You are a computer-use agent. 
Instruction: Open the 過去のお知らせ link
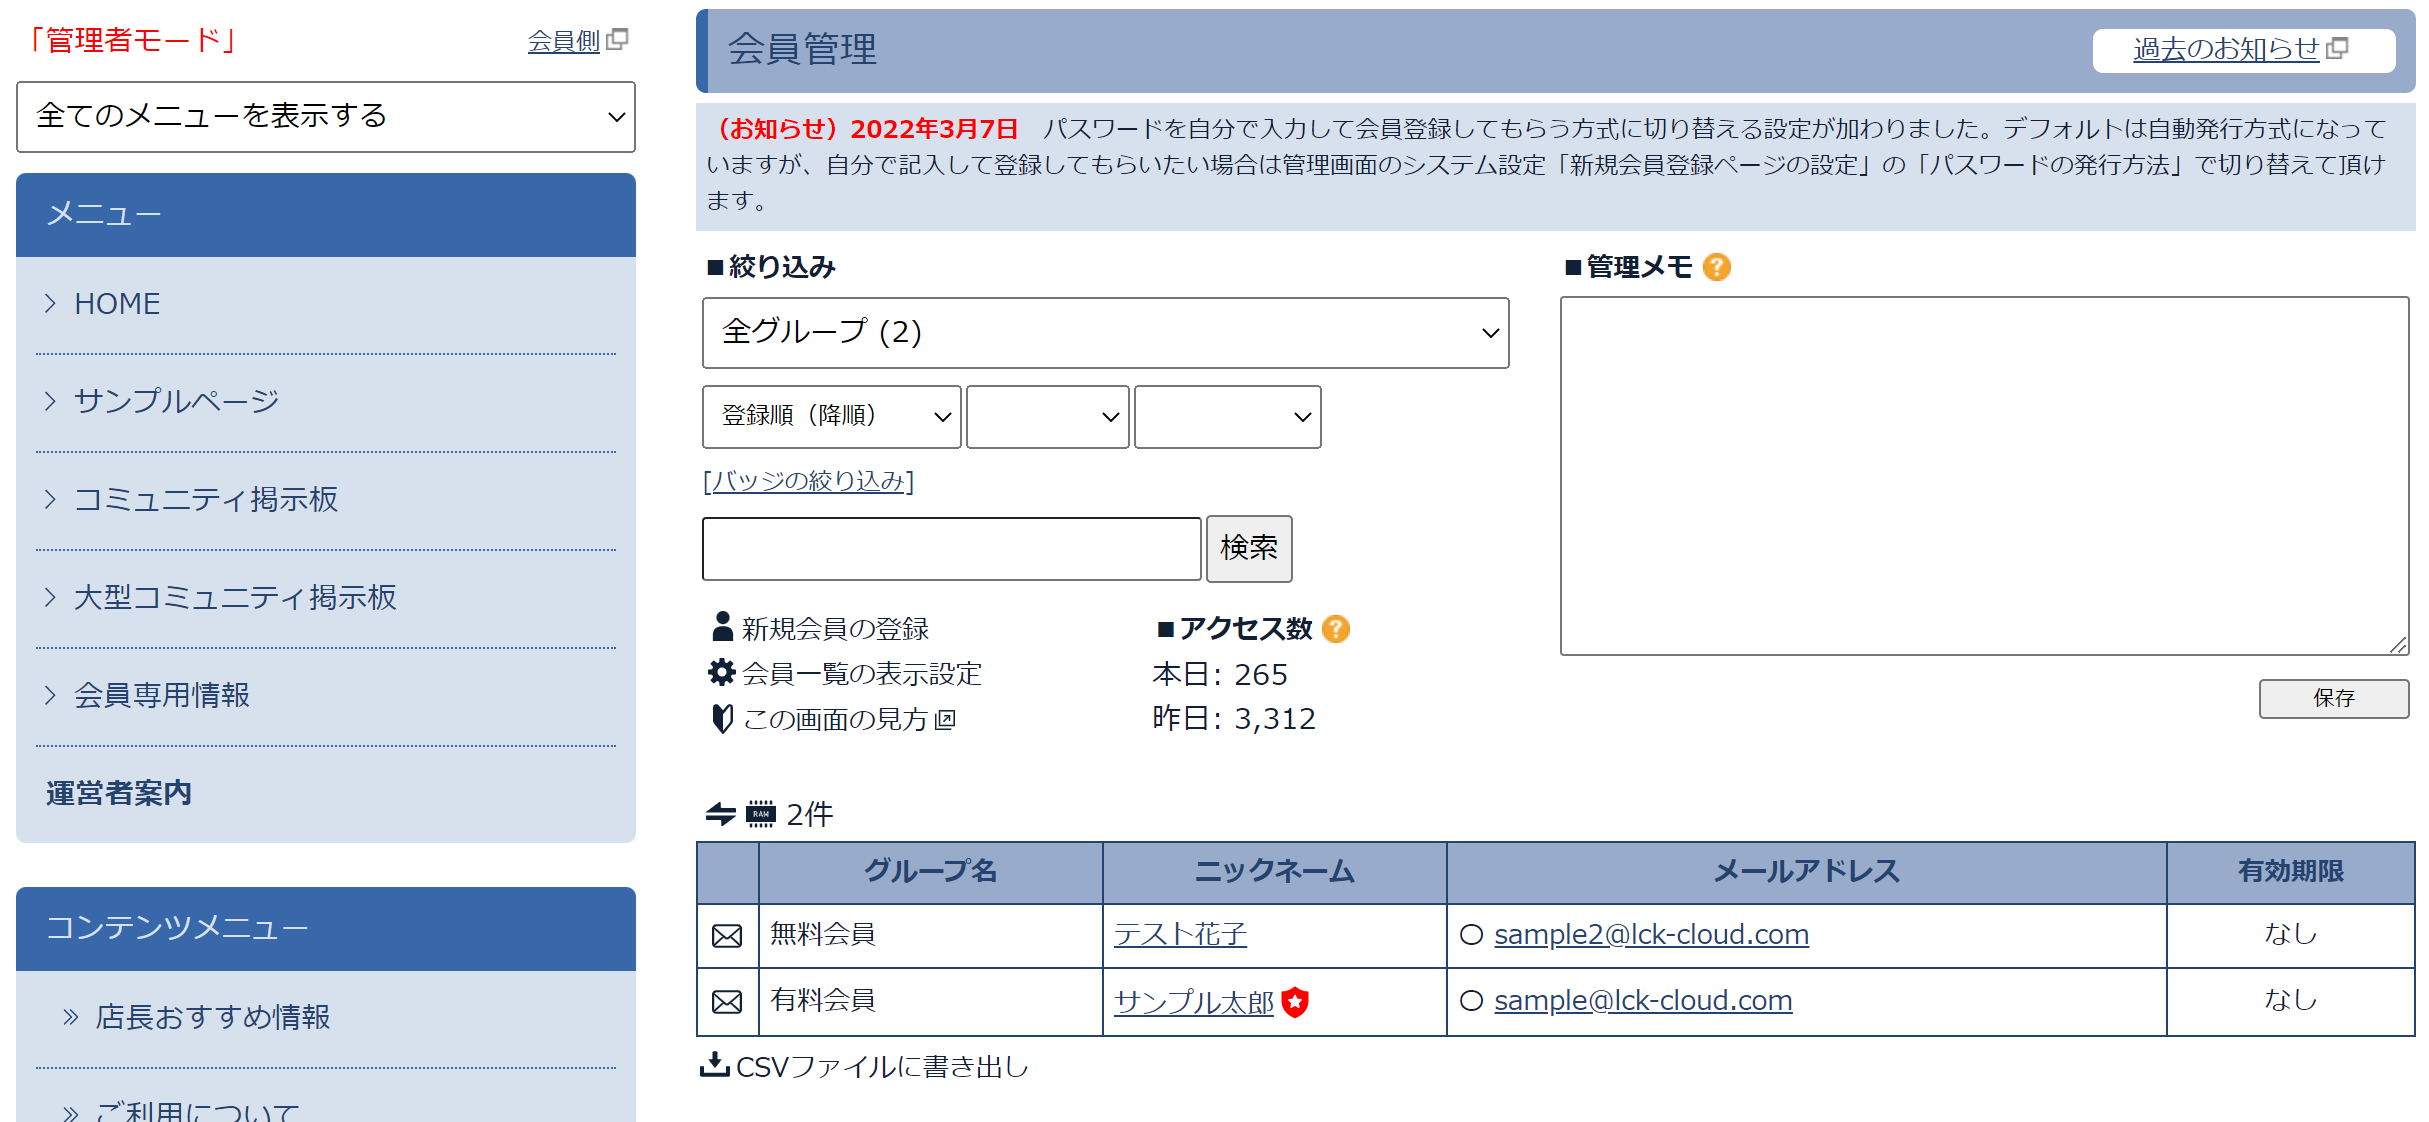click(x=2226, y=49)
